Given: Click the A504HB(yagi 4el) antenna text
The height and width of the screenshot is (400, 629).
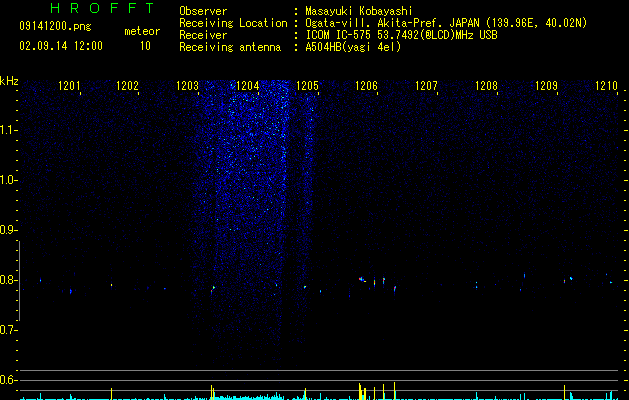Looking at the screenshot, I should [x=353, y=47].
